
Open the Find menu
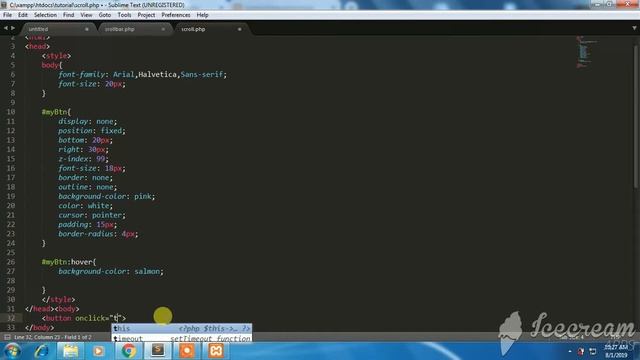69,15
